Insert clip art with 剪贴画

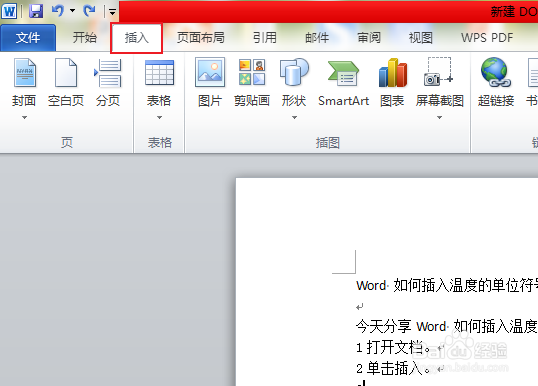pyautogui.click(x=252, y=82)
